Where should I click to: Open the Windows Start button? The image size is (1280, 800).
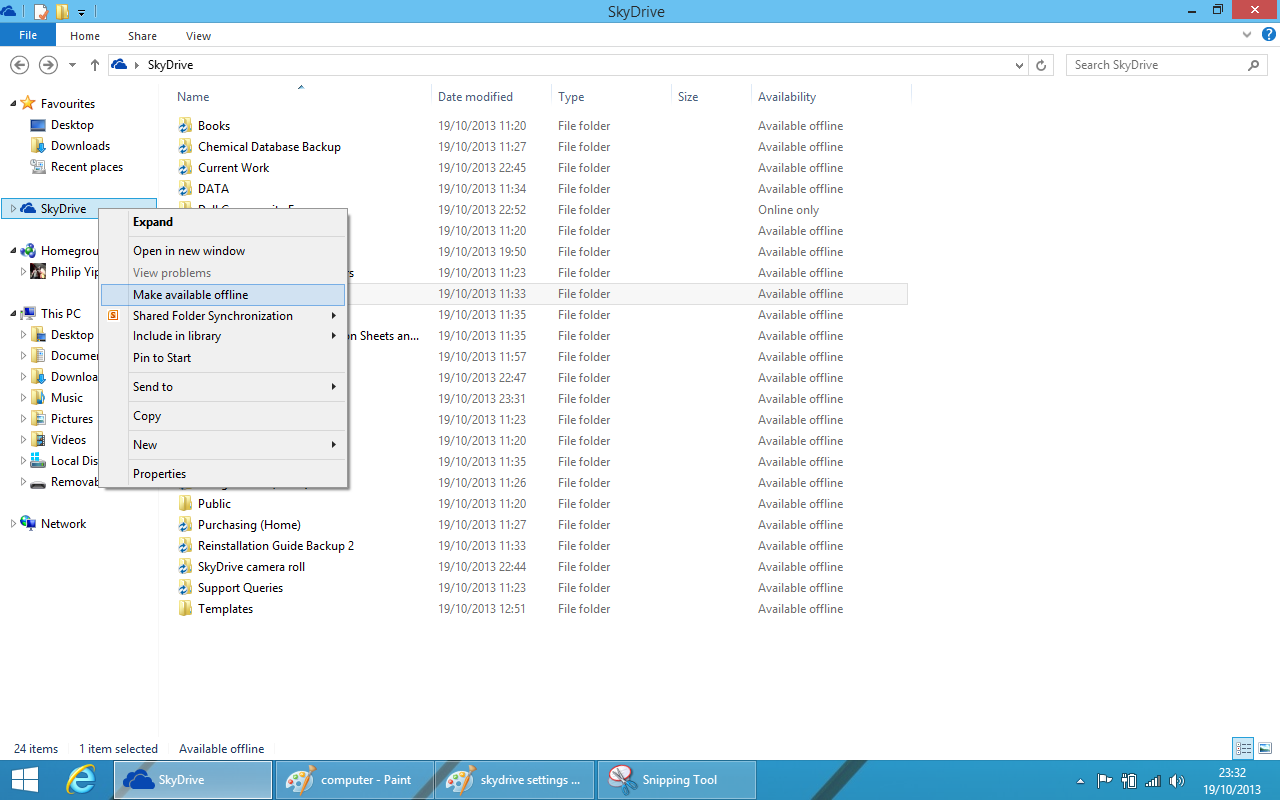(x=25, y=780)
